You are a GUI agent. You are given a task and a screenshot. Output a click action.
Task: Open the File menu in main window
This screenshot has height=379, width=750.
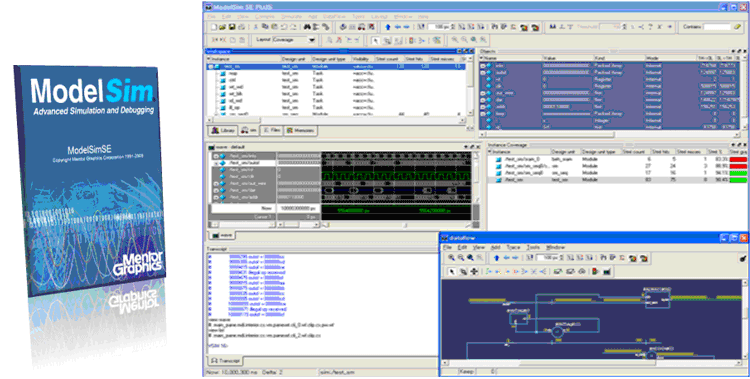tap(211, 16)
